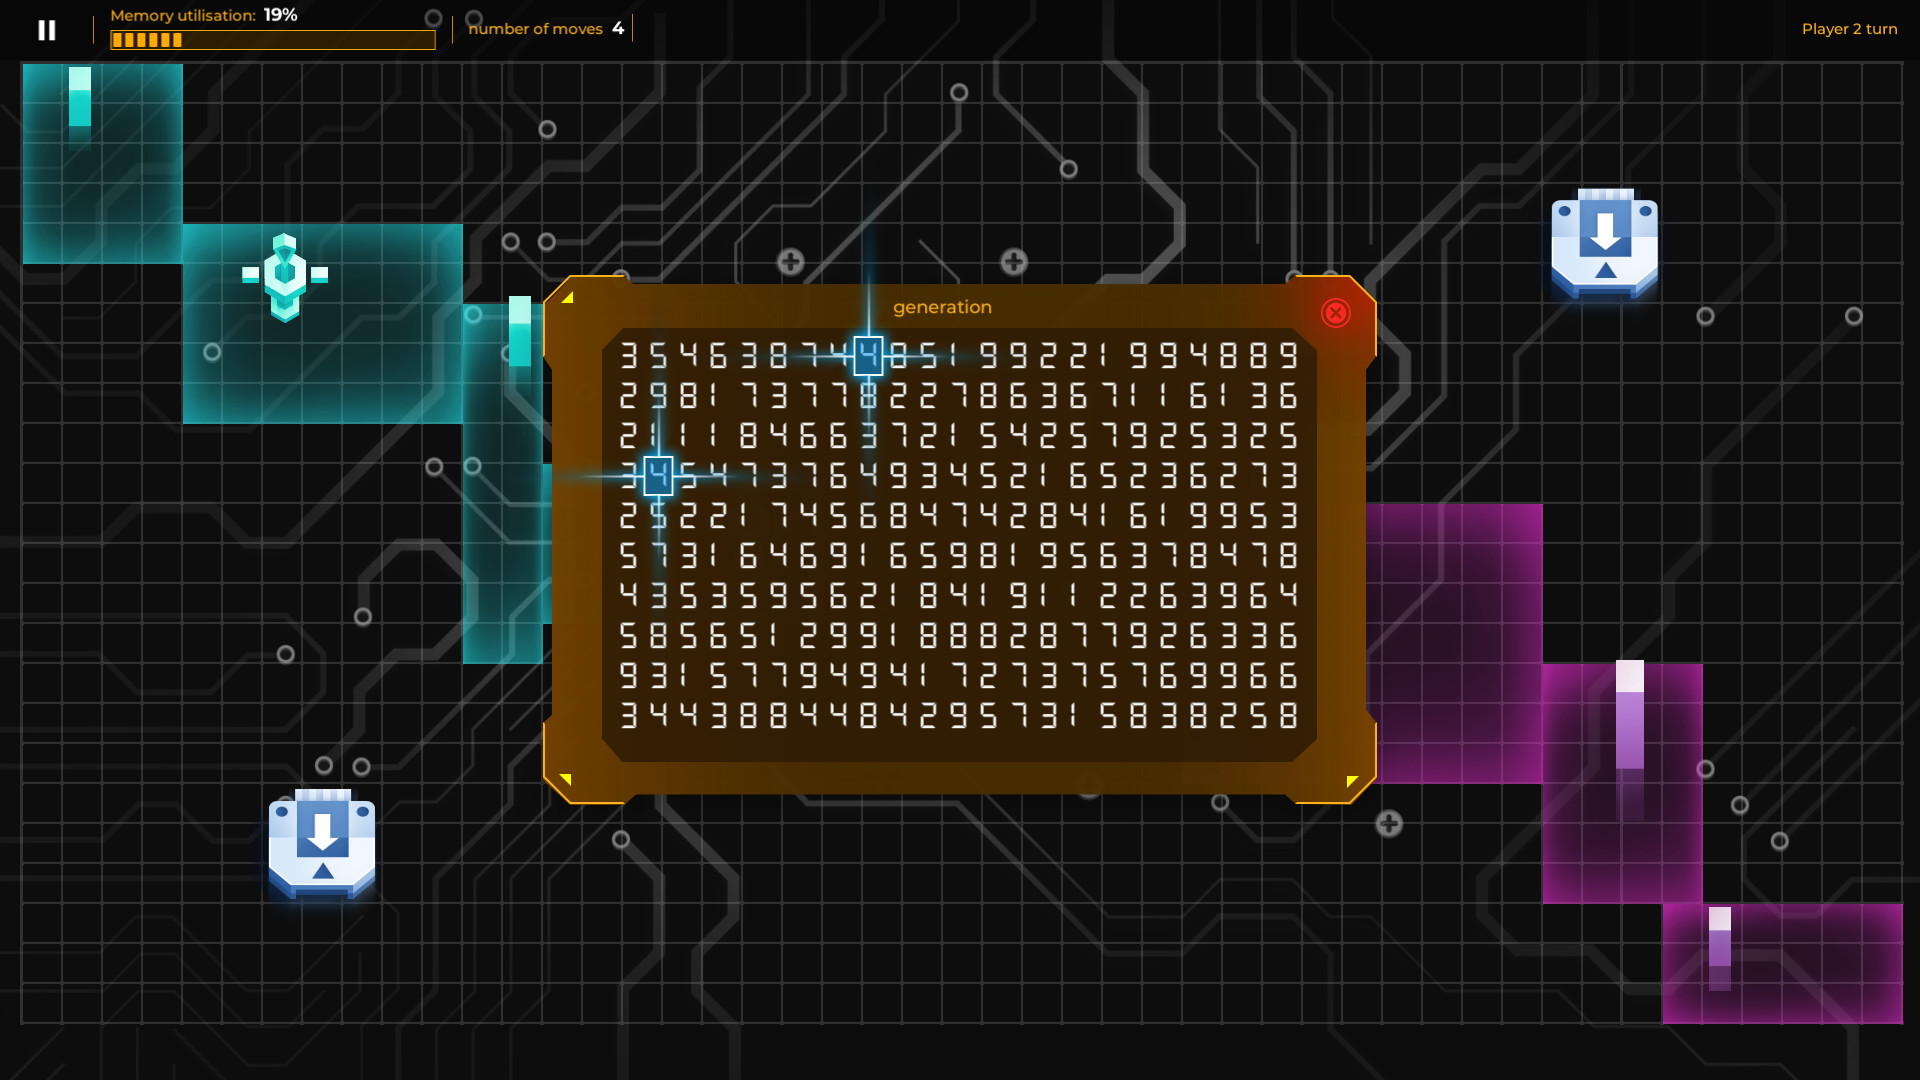1920x1080 pixels.
Task: Select the download block icon near bottom left
Action: tap(320, 840)
